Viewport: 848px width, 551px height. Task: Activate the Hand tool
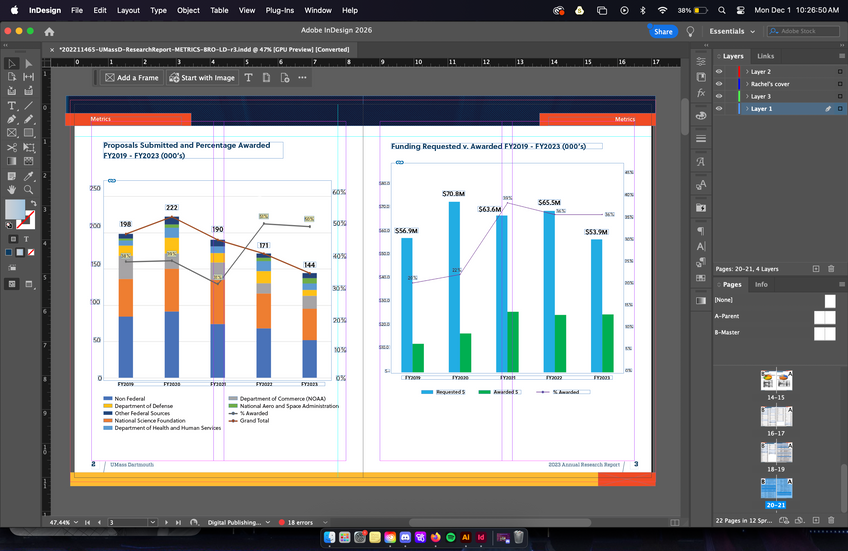click(x=12, y=189)
